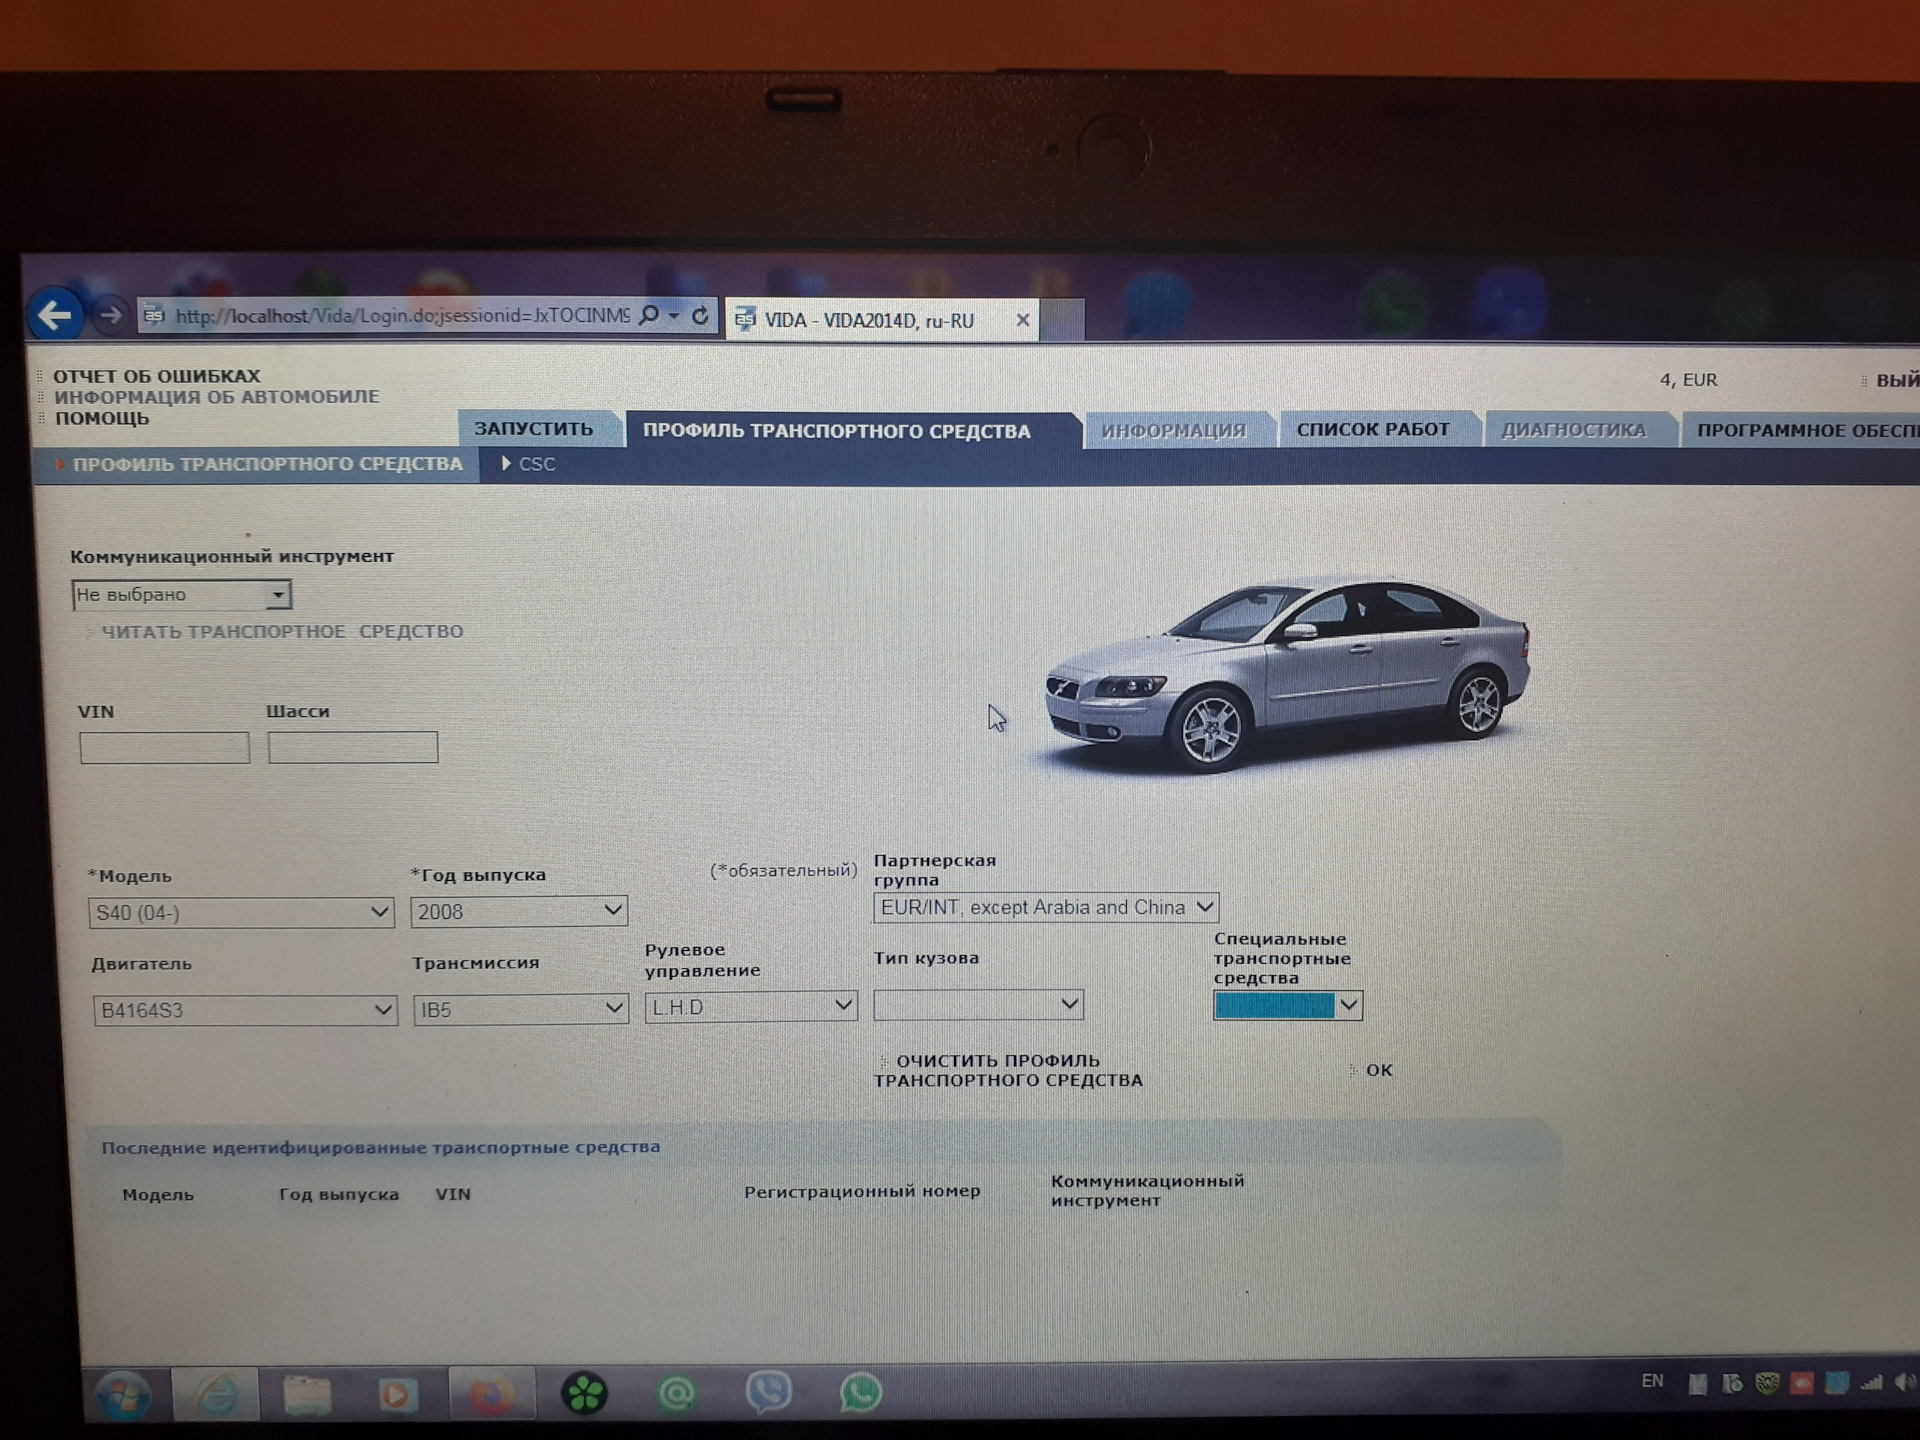Launch Firefox from the taskbar
The width and height of the screenshot is (1920, 1440).
[x=490, y=1394]
